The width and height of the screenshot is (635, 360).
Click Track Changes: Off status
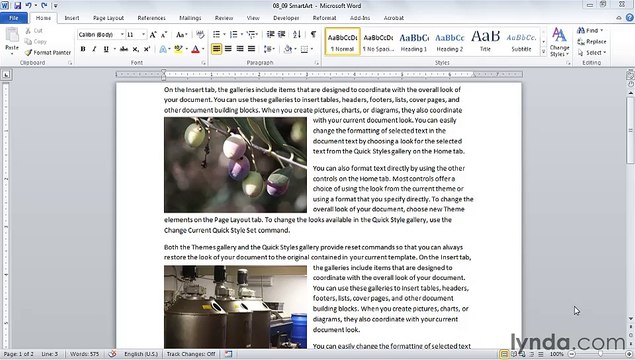tap(191, 354)
